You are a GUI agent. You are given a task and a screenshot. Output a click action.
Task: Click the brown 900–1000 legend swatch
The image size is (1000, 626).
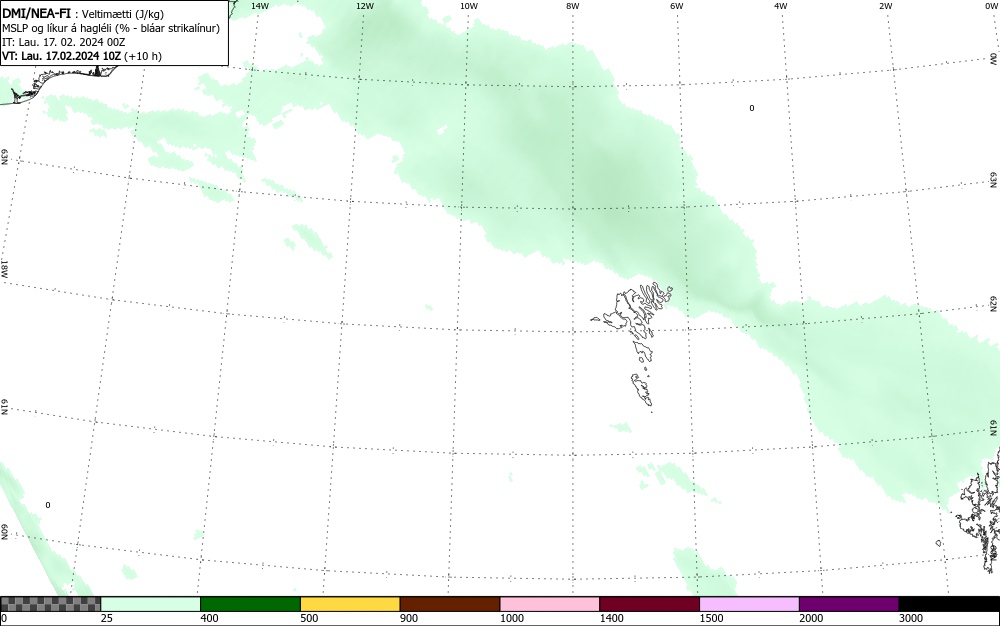point(450,604)
